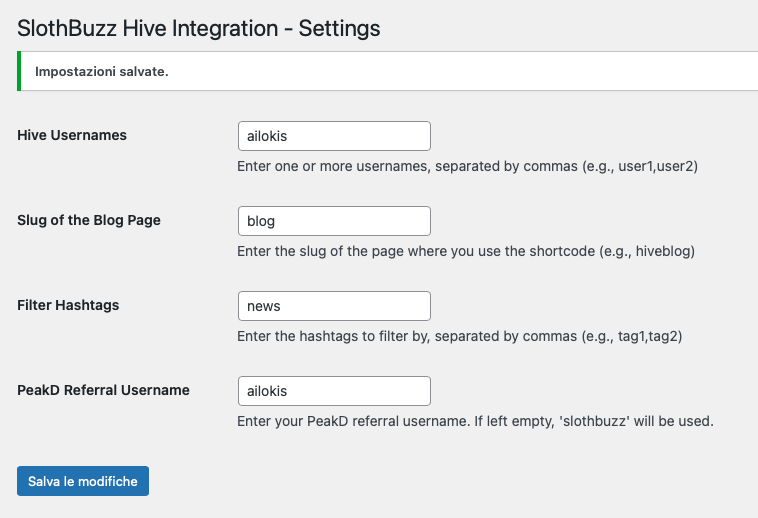758x518 pixels.
Task: Click the slothbuzz default referral hint
Action: coord(475,421)
